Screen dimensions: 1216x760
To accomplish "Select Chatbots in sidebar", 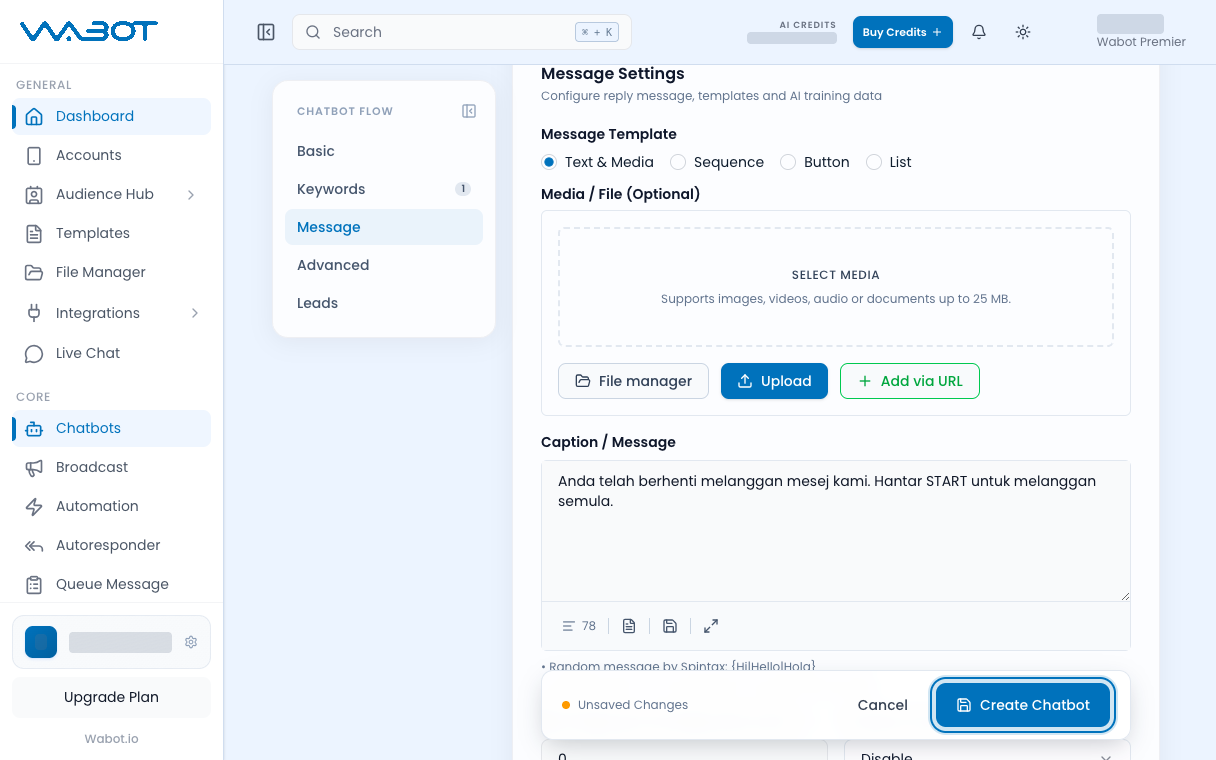I will tap(111, 428).
